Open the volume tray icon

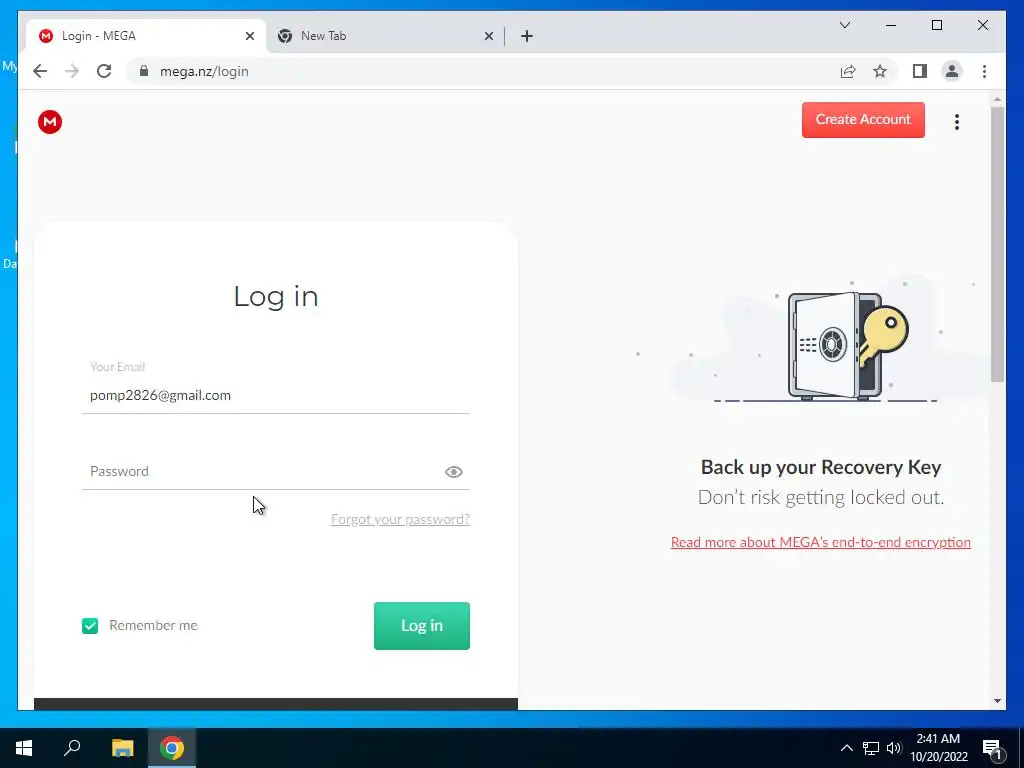[x=894, y=748]
